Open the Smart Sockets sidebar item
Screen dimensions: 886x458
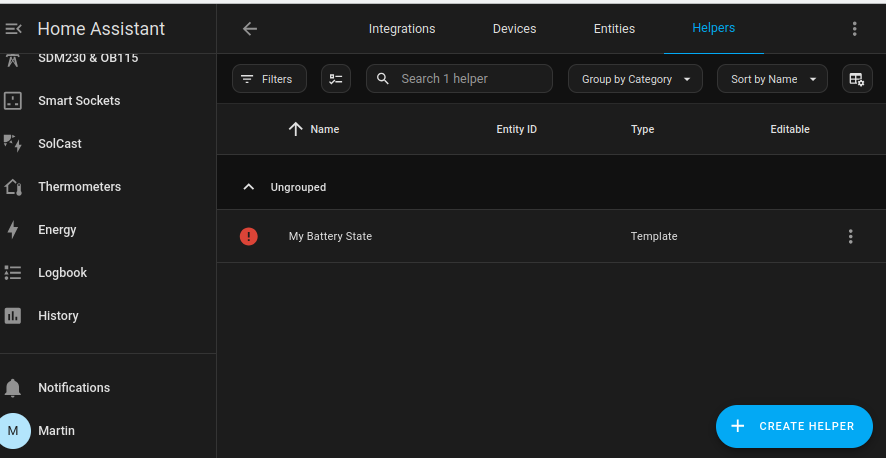[x=108, y=101]
